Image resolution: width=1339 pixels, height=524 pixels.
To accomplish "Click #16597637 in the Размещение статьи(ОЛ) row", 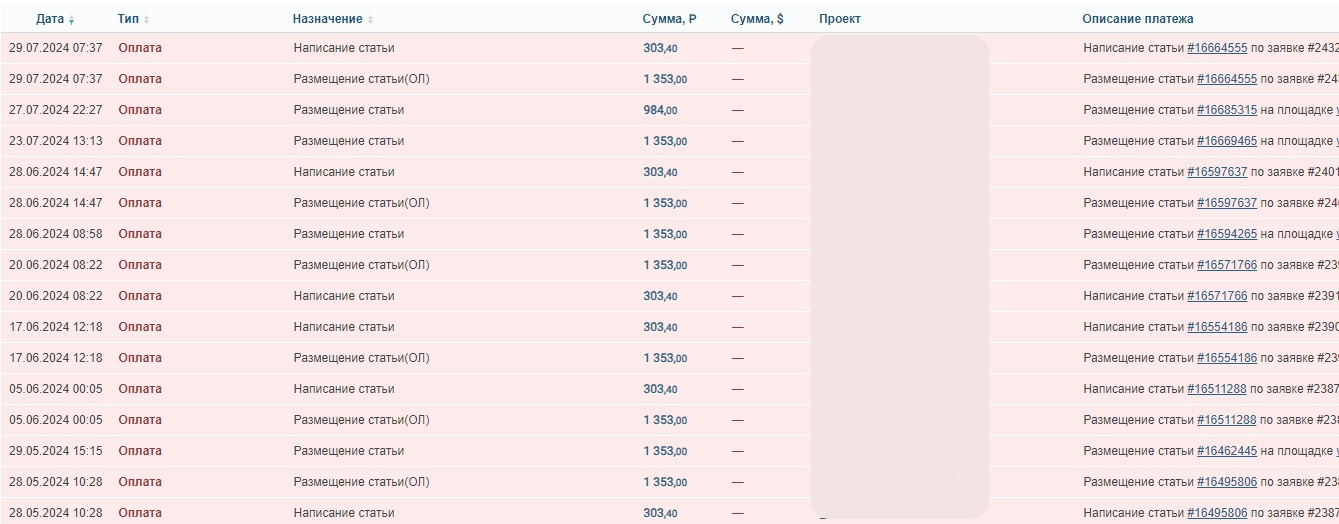I will point(1227,203).
